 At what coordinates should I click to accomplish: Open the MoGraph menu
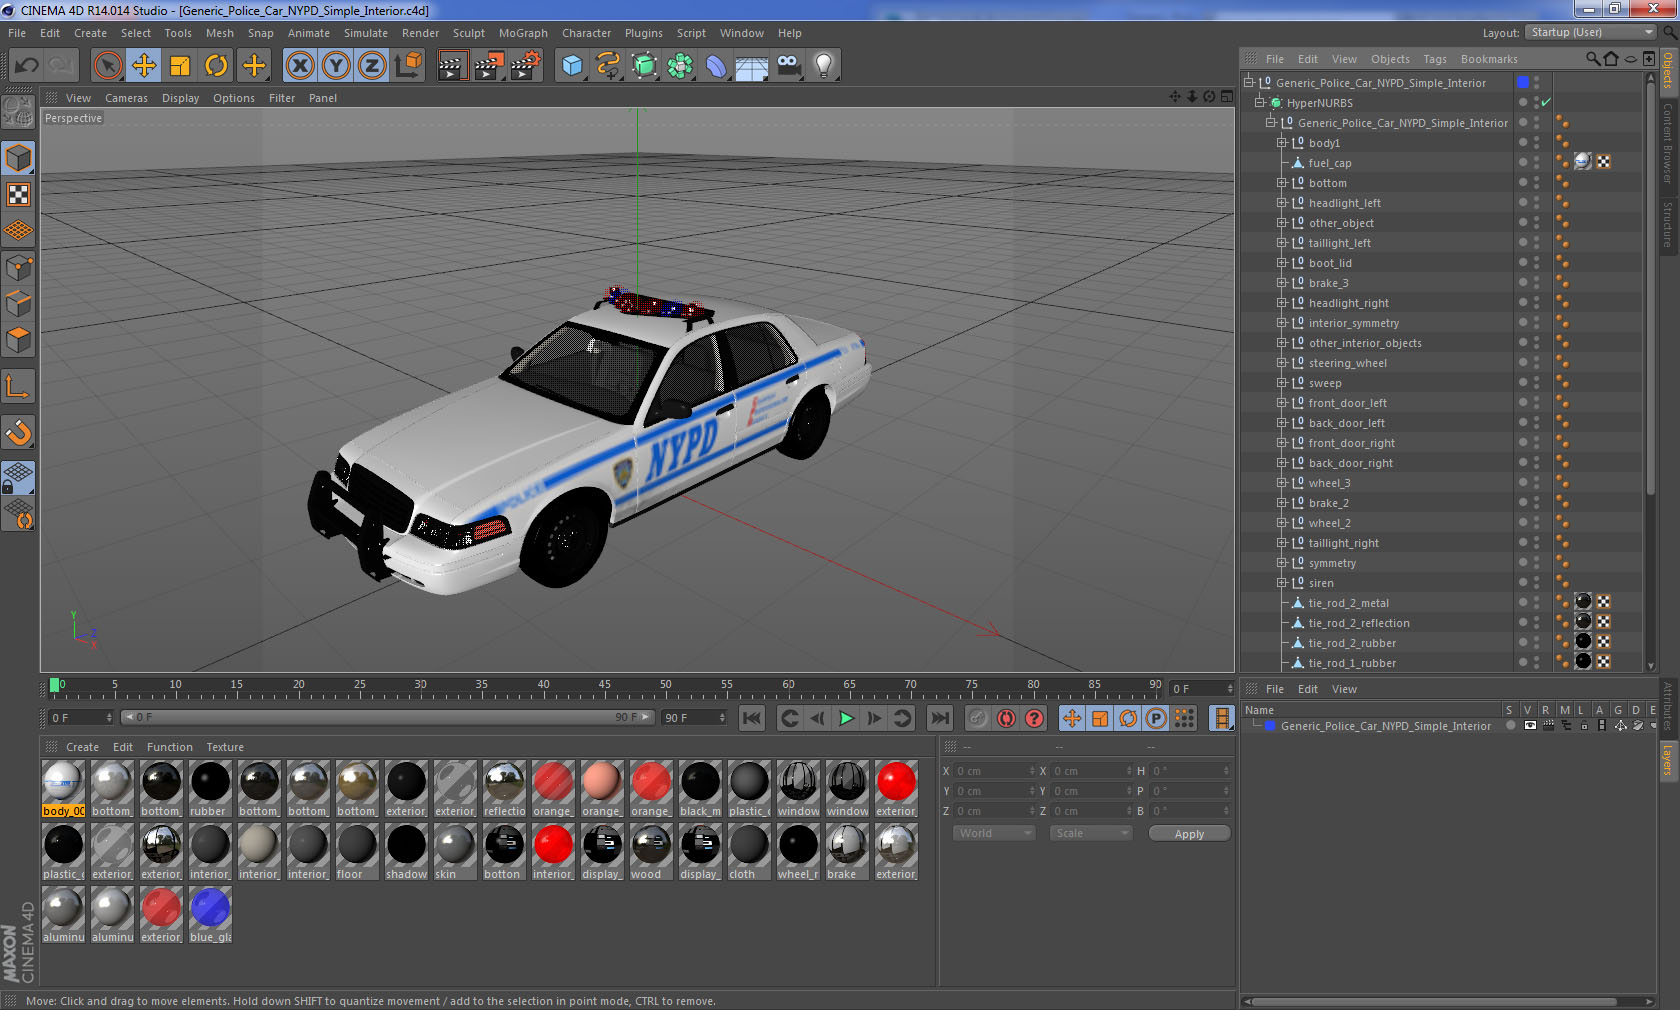523,33
